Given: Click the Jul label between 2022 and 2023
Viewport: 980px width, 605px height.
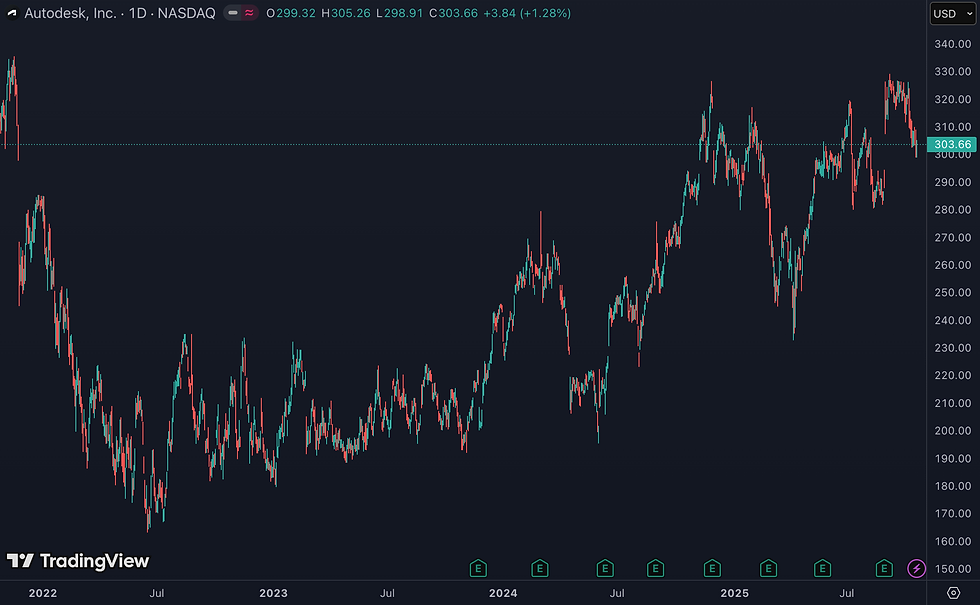Looking at the screenshot, I should [x=157, y=593].
